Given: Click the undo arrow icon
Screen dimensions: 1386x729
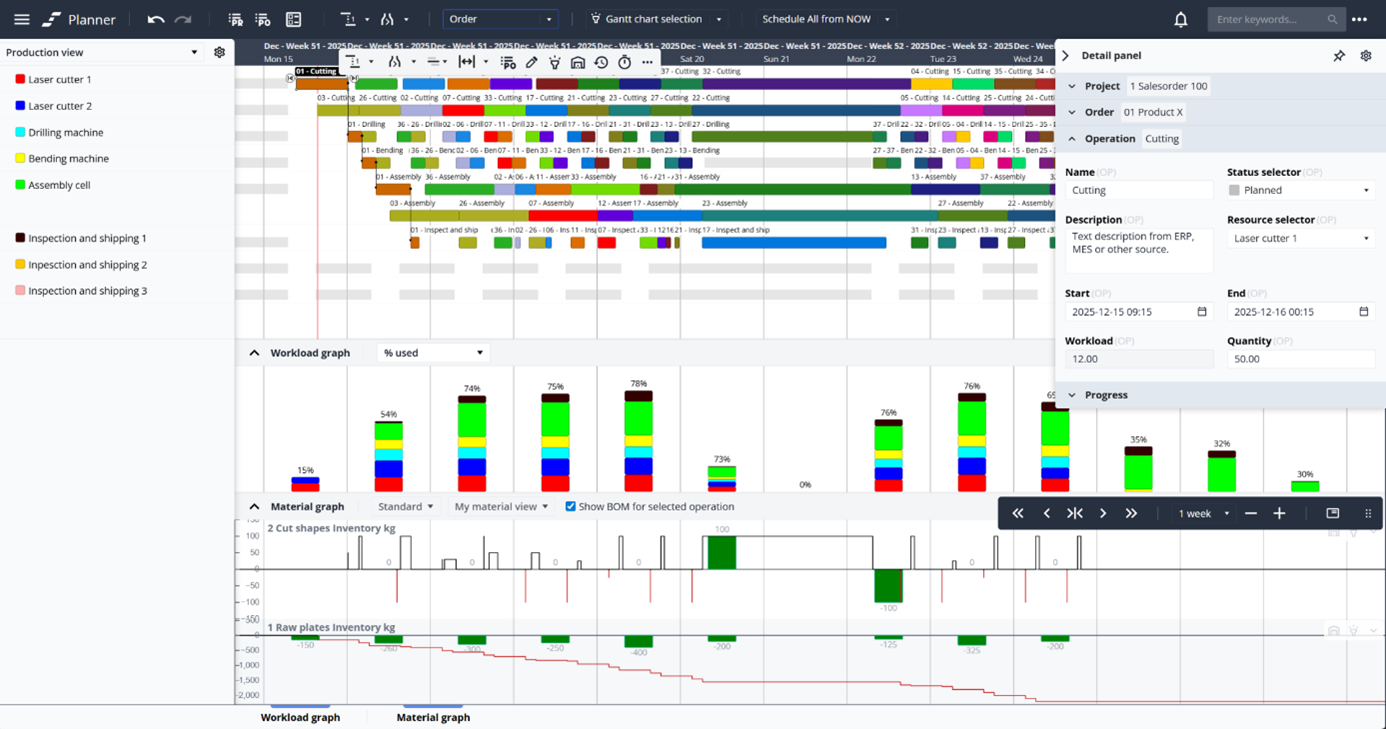Looking at the screenshot, I should coord(155,19).
